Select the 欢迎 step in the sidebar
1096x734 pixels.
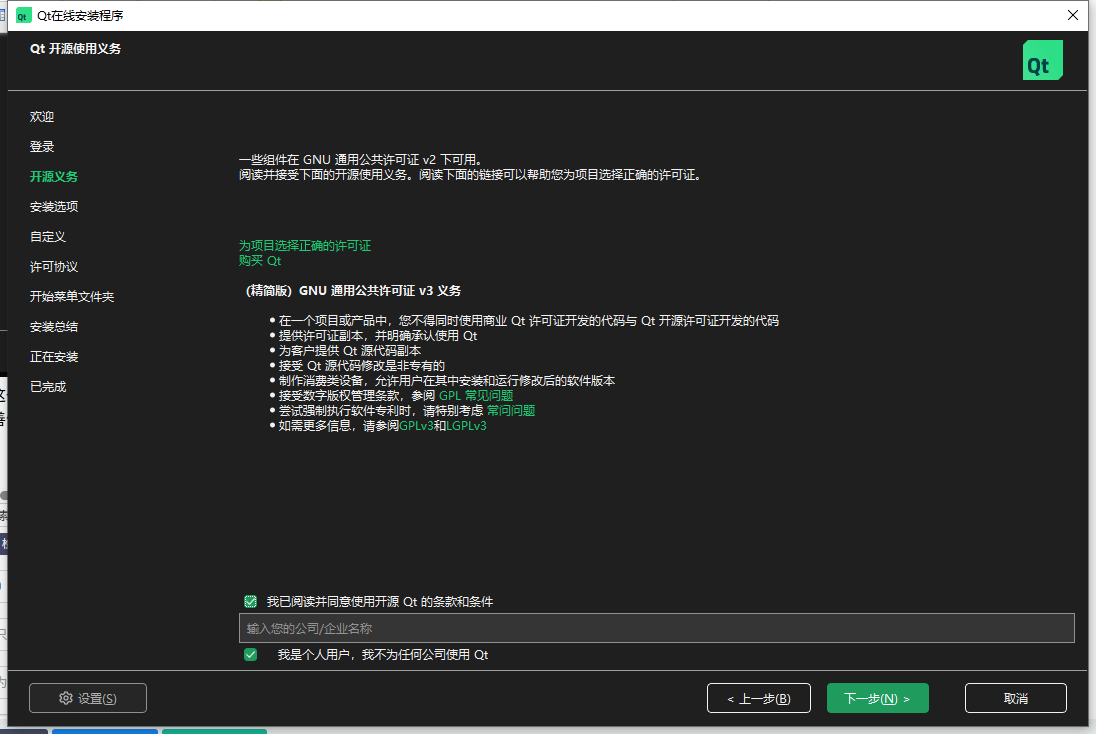[42, 117]
